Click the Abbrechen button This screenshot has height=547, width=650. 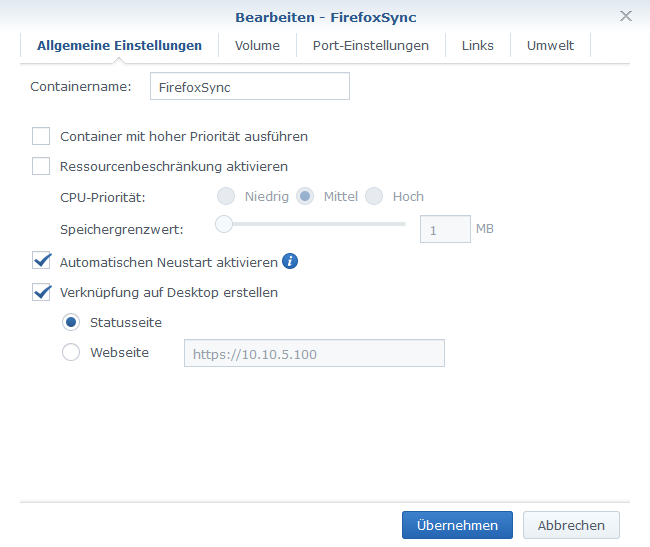[571, 525]
